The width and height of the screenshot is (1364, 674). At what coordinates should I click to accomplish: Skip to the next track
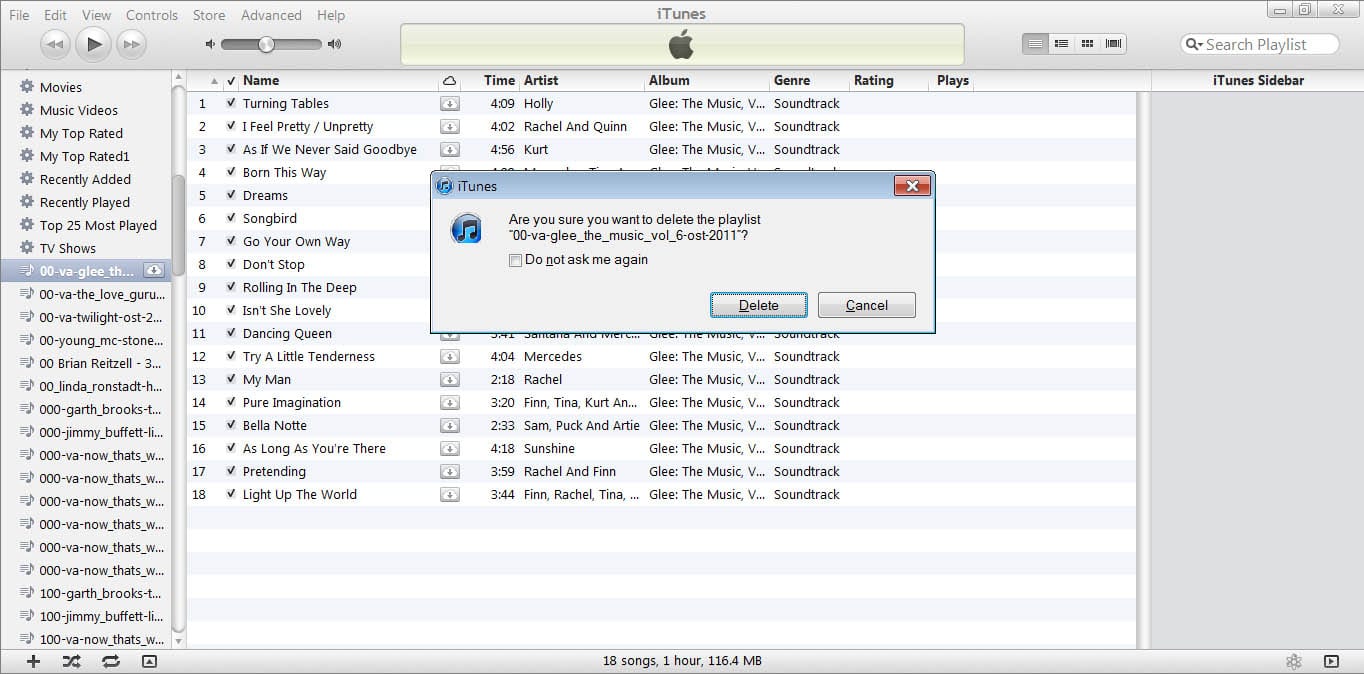tap(131, 44)
